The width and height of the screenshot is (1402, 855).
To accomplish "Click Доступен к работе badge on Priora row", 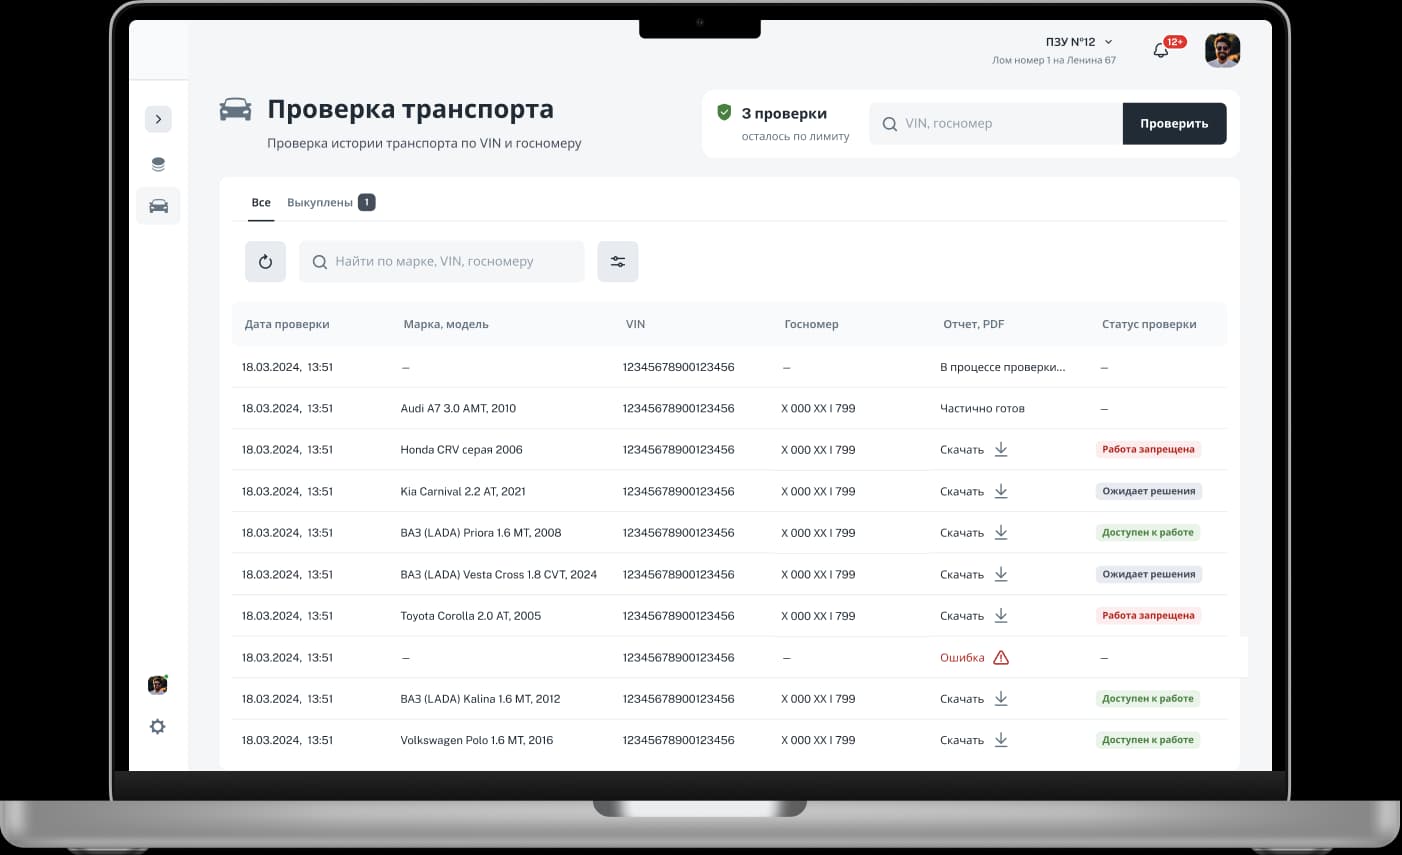I will pyautogui.click(x=1148, y=533).
